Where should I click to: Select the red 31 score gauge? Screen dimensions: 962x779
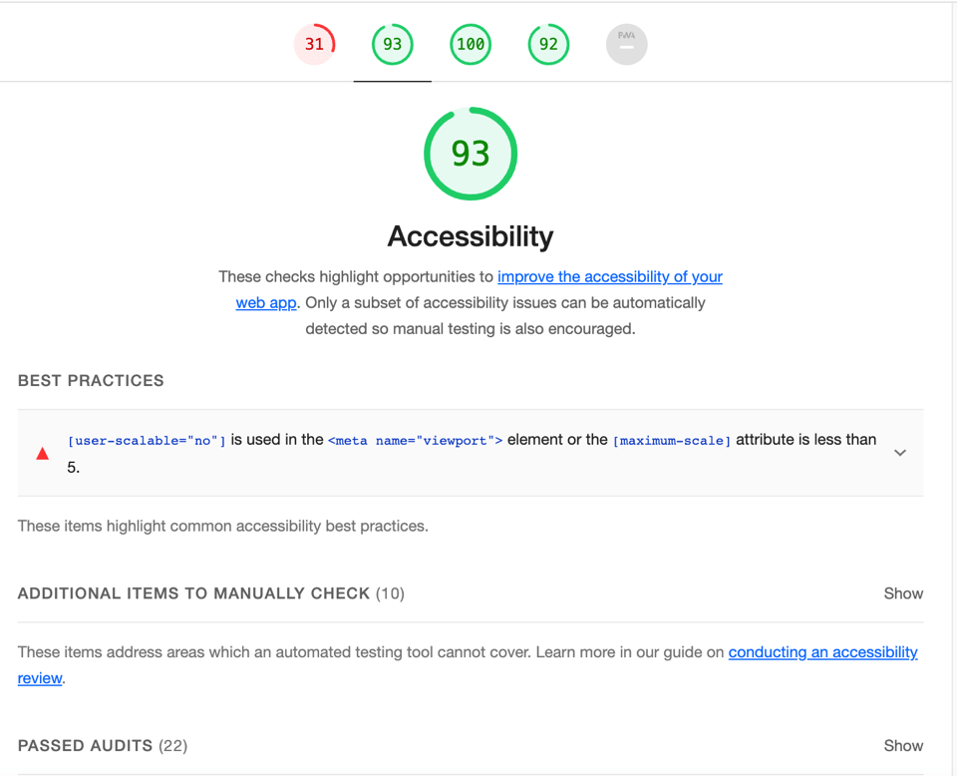click(x=315, y=44)
